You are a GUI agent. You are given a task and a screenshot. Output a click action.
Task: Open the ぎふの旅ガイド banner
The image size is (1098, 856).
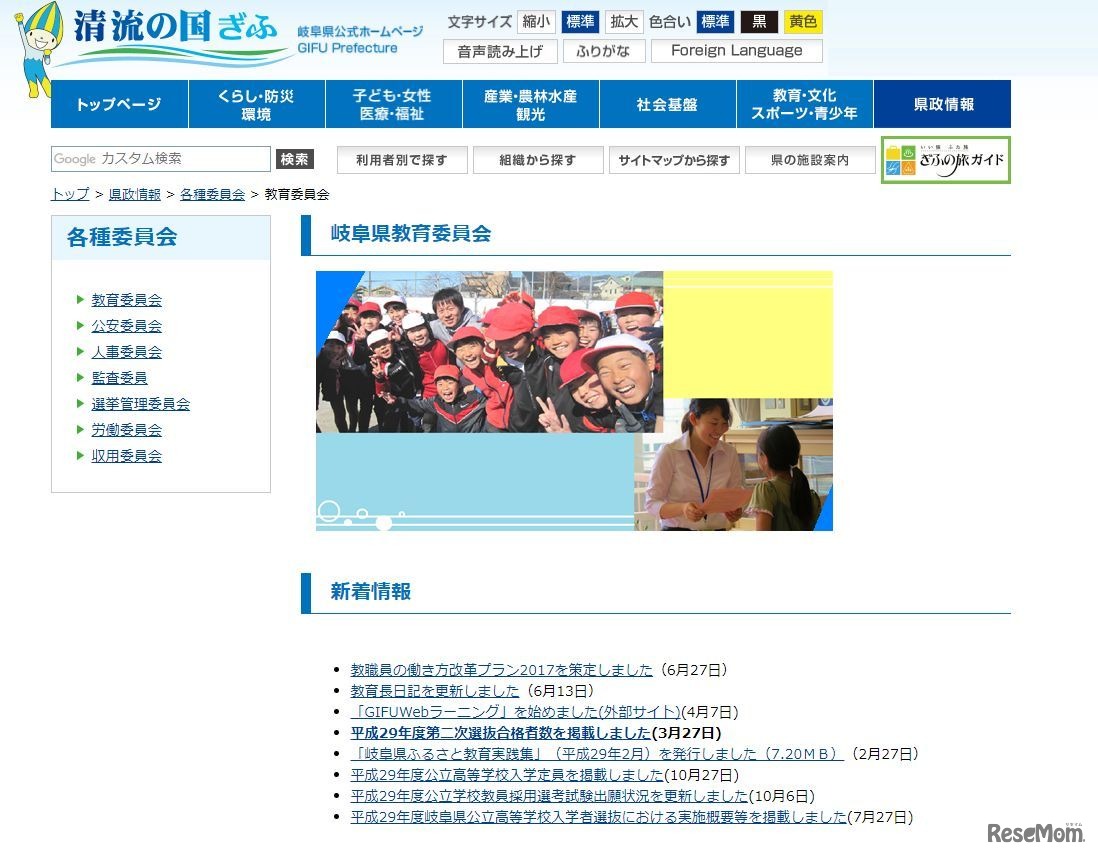(944, 160)
